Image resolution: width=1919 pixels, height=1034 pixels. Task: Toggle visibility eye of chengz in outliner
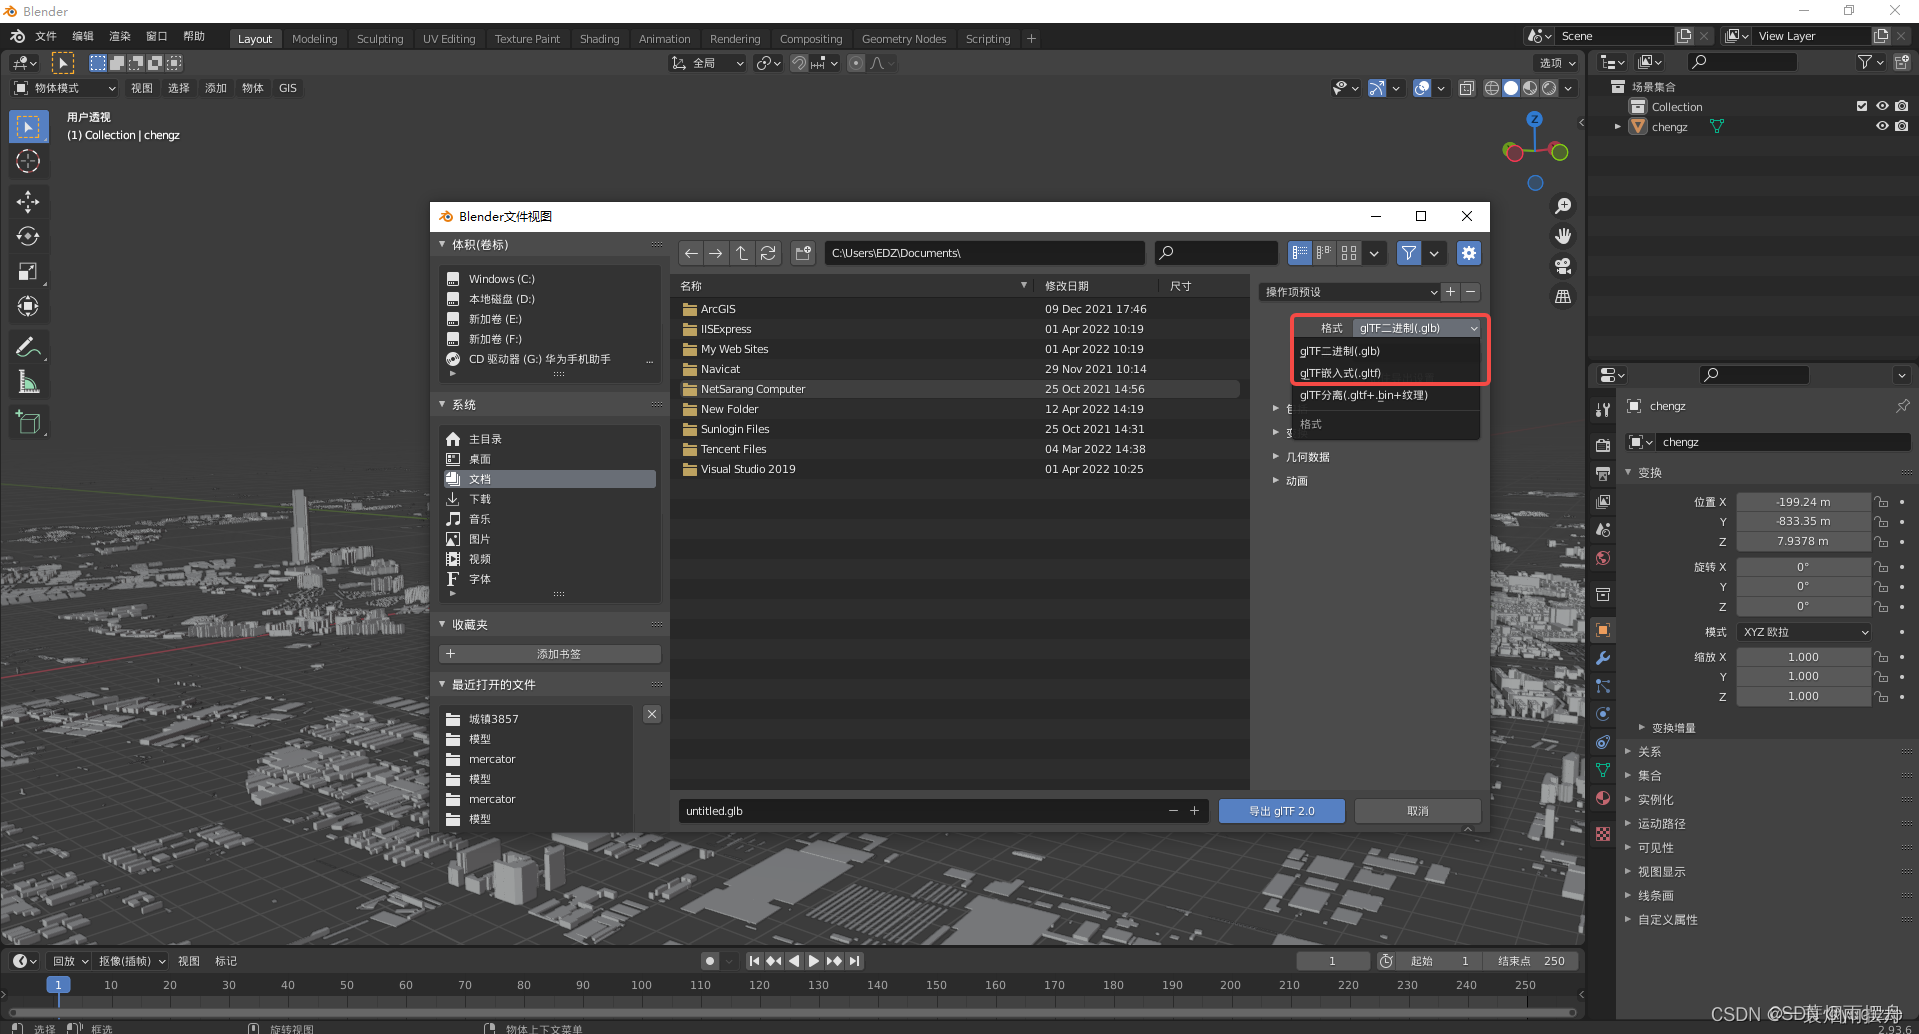tap(1881, 126)
